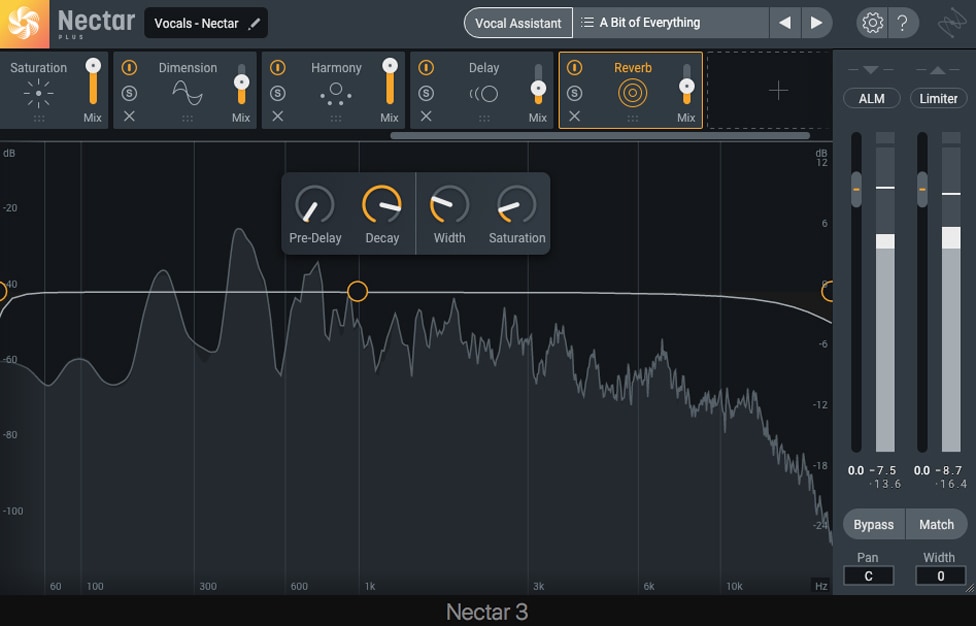Solo the Dimension module
Screen dimensions: 976x626
click(129, 93)
